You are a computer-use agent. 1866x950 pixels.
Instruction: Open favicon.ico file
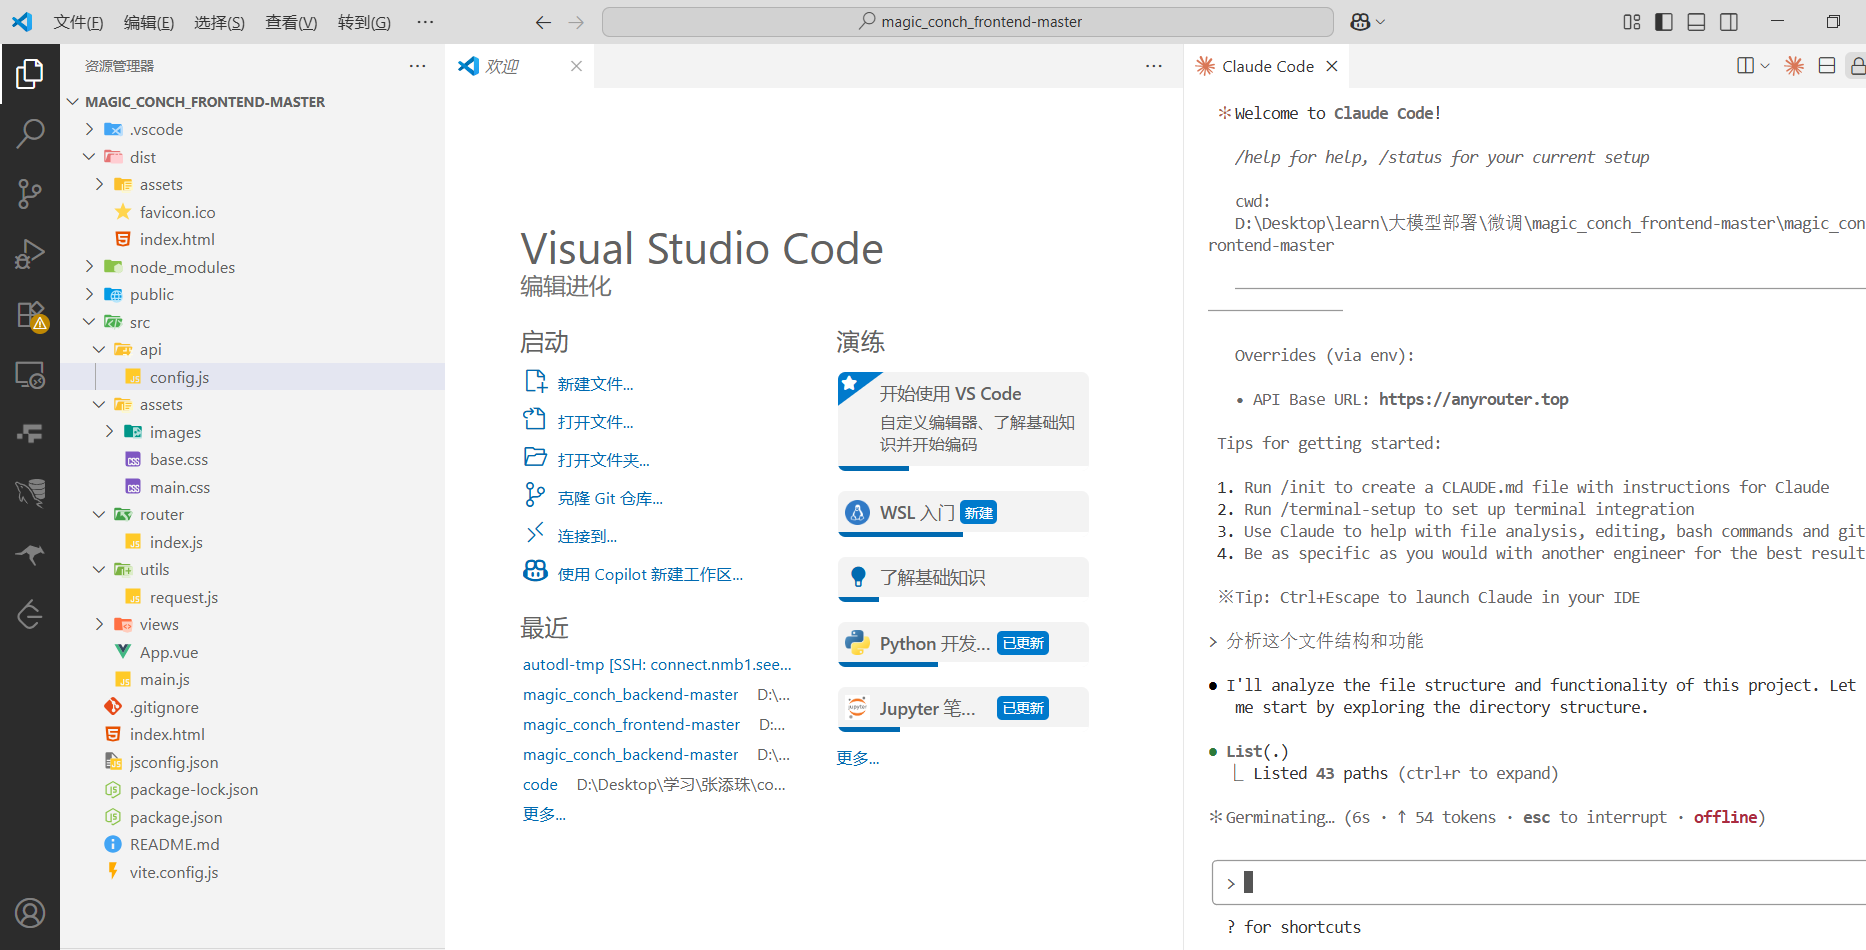177,212
